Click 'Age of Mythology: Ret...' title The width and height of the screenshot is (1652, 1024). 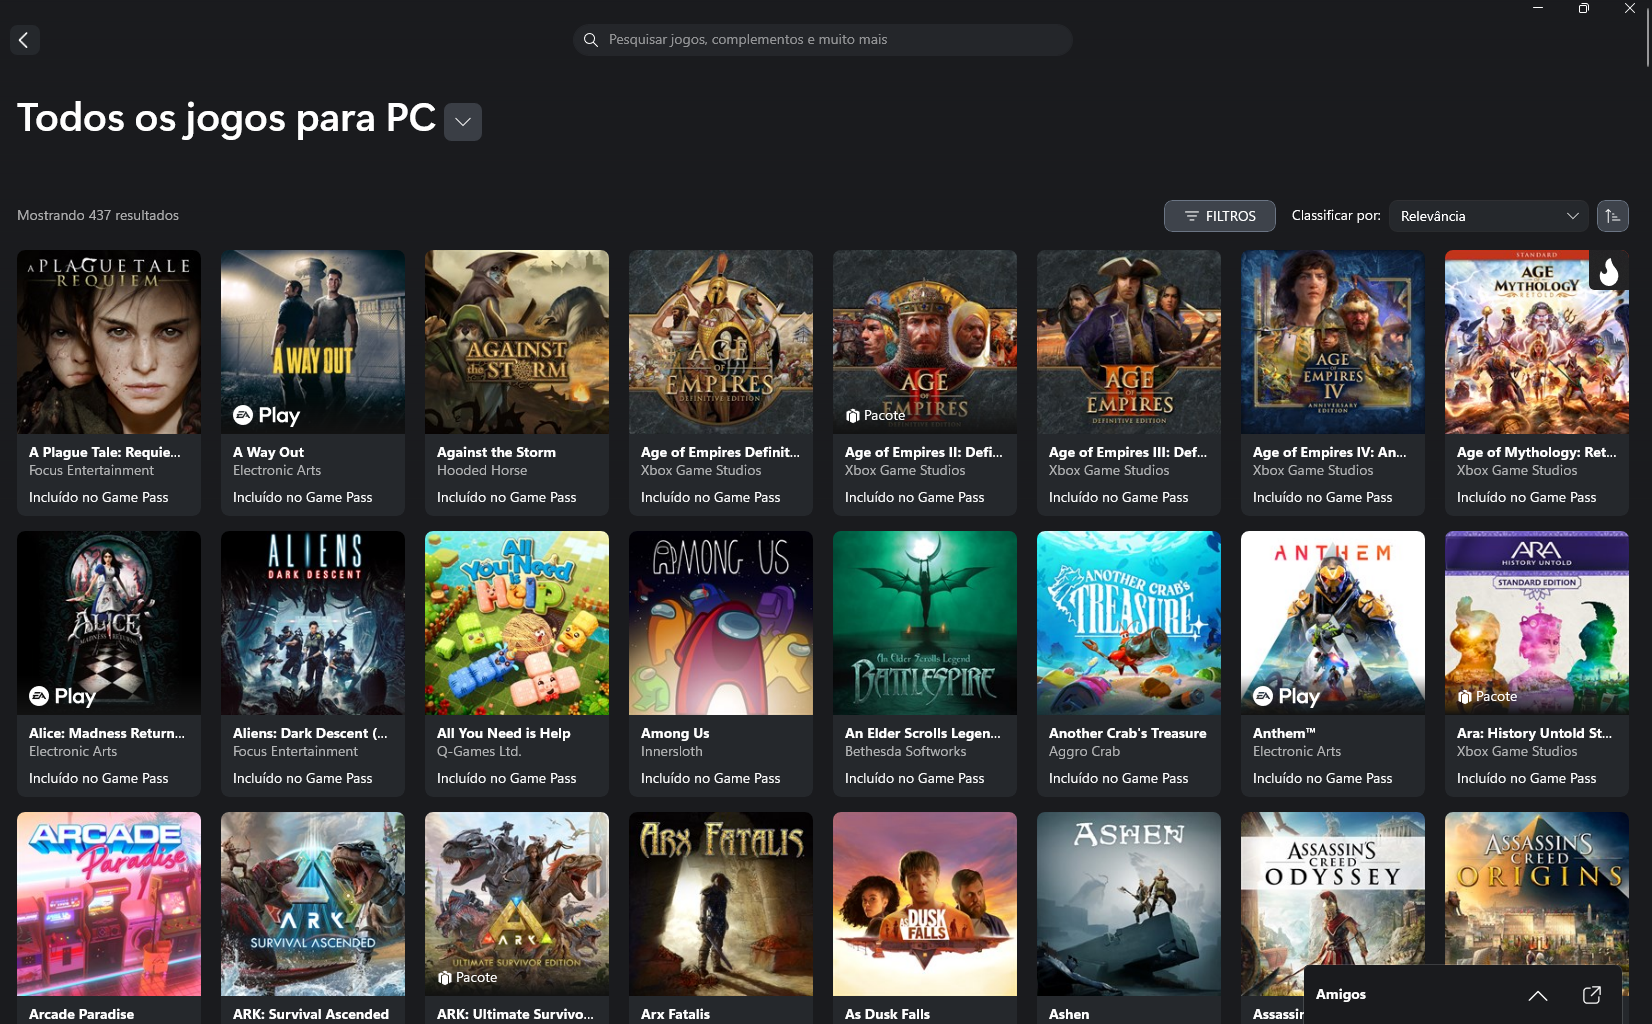(1537, 452)
